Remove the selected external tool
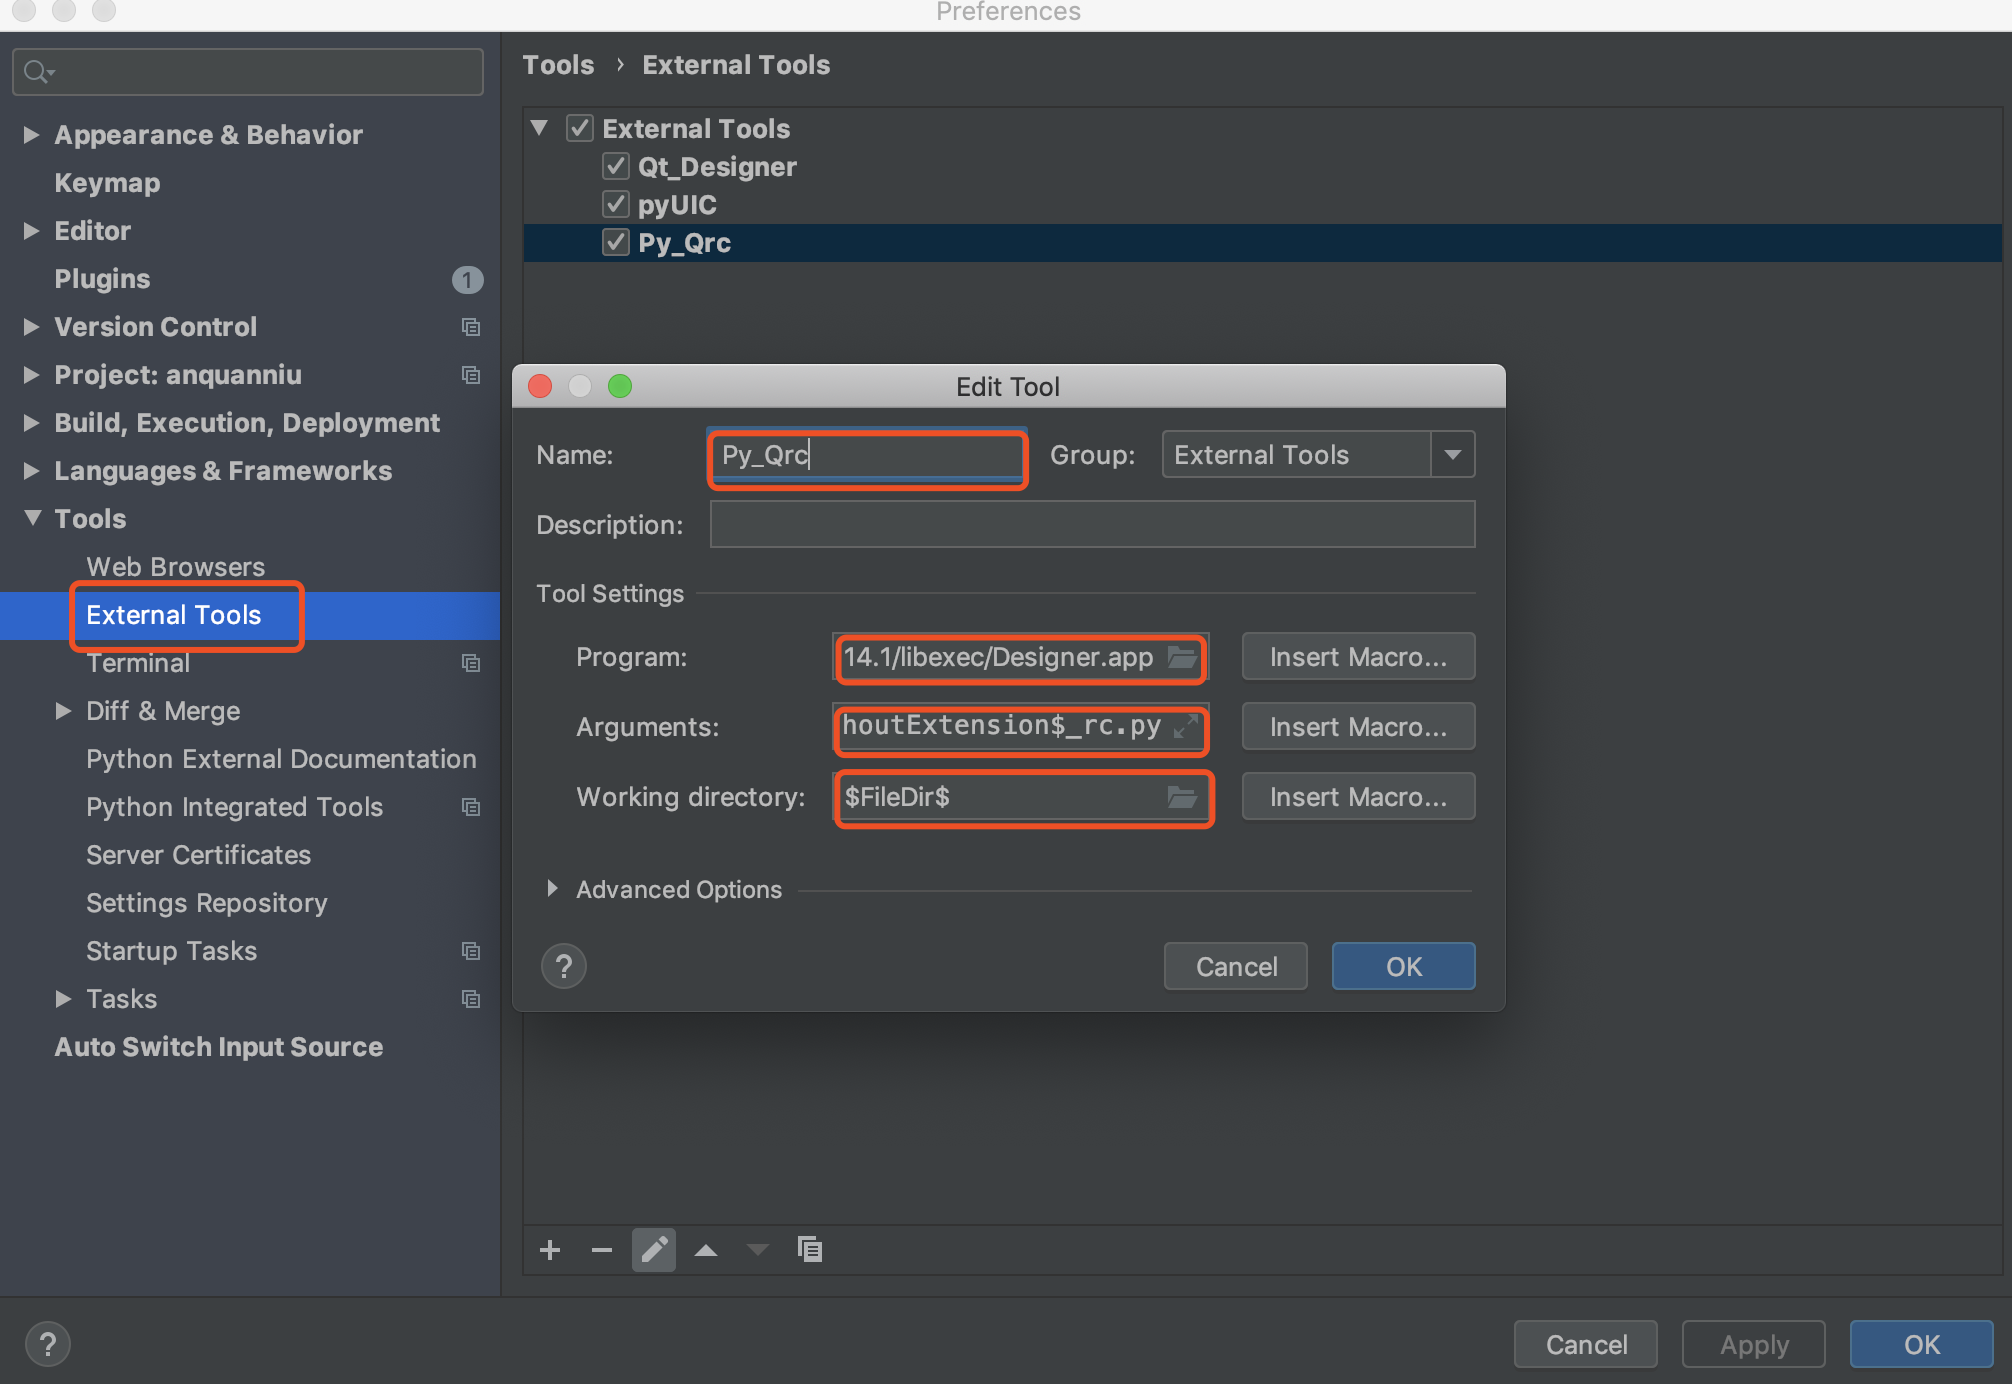The image size is (2012, 1384). (601, 1249)
